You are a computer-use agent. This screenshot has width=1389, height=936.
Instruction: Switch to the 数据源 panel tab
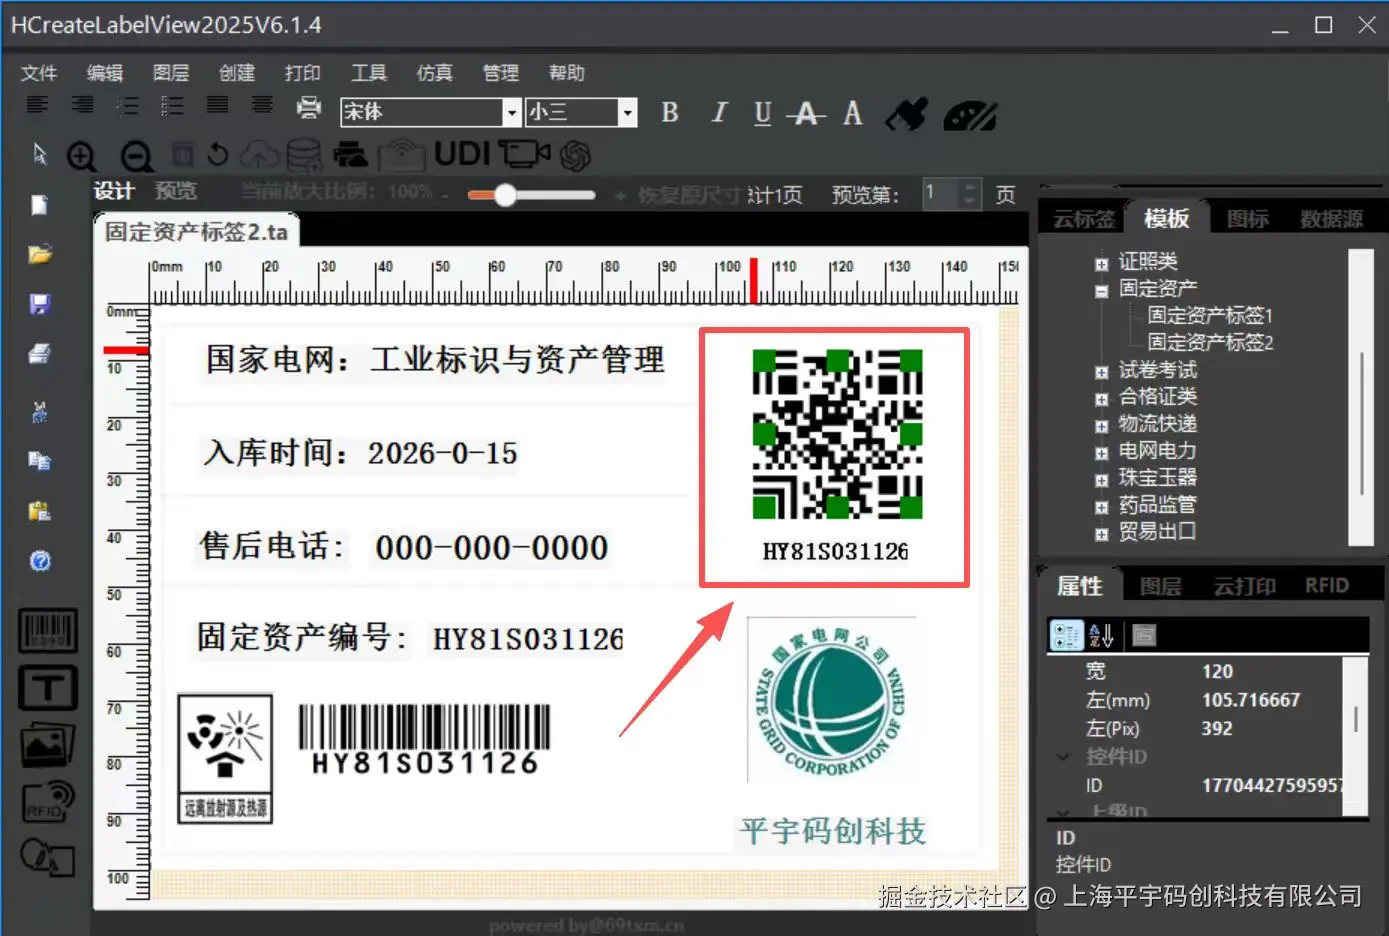click(x=1332, y=219)
